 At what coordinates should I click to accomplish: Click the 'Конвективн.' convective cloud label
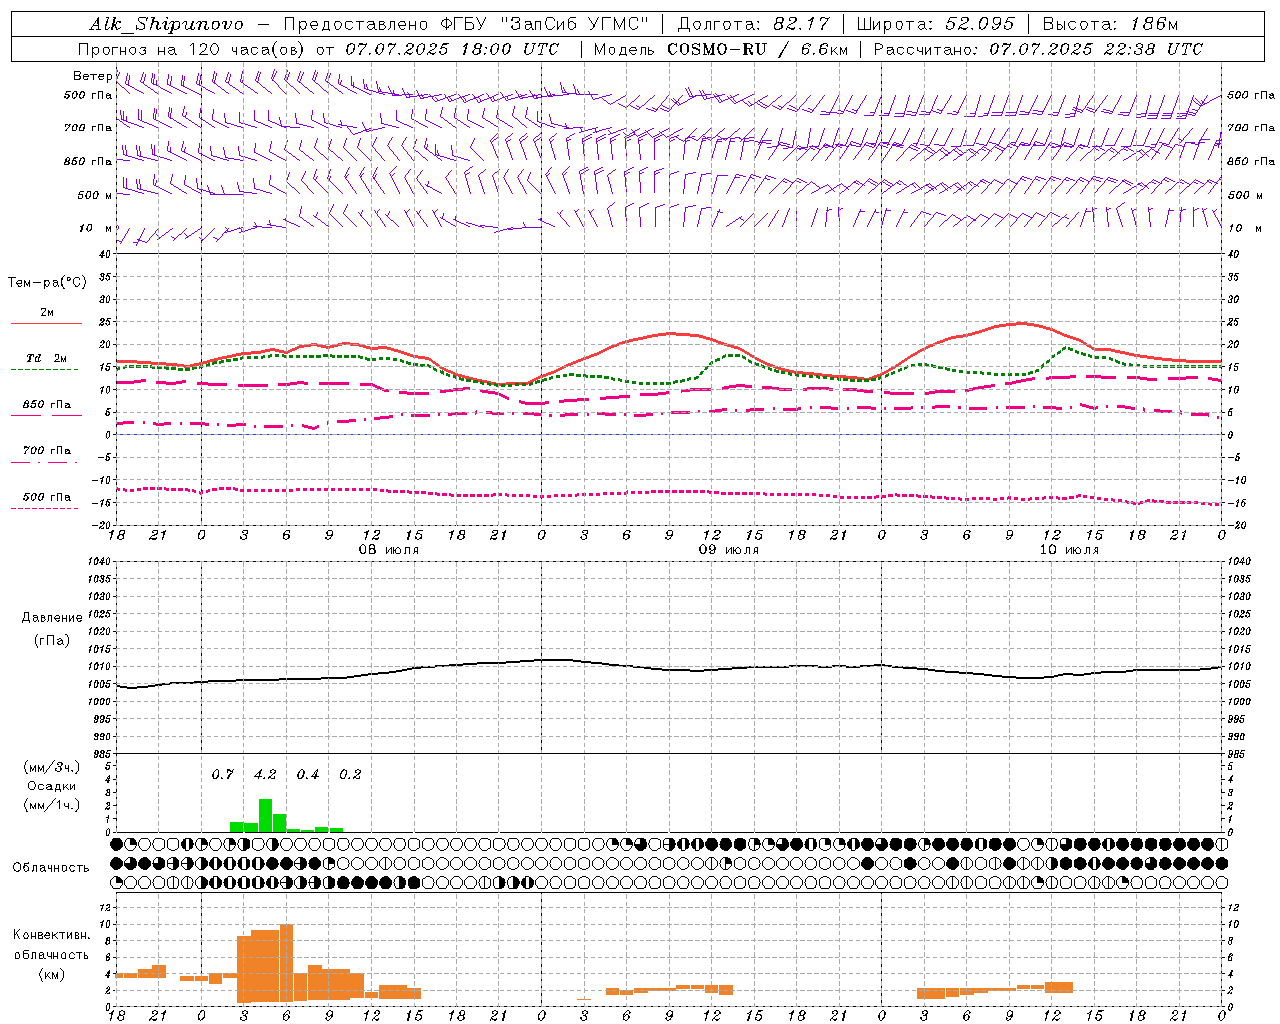51,935
